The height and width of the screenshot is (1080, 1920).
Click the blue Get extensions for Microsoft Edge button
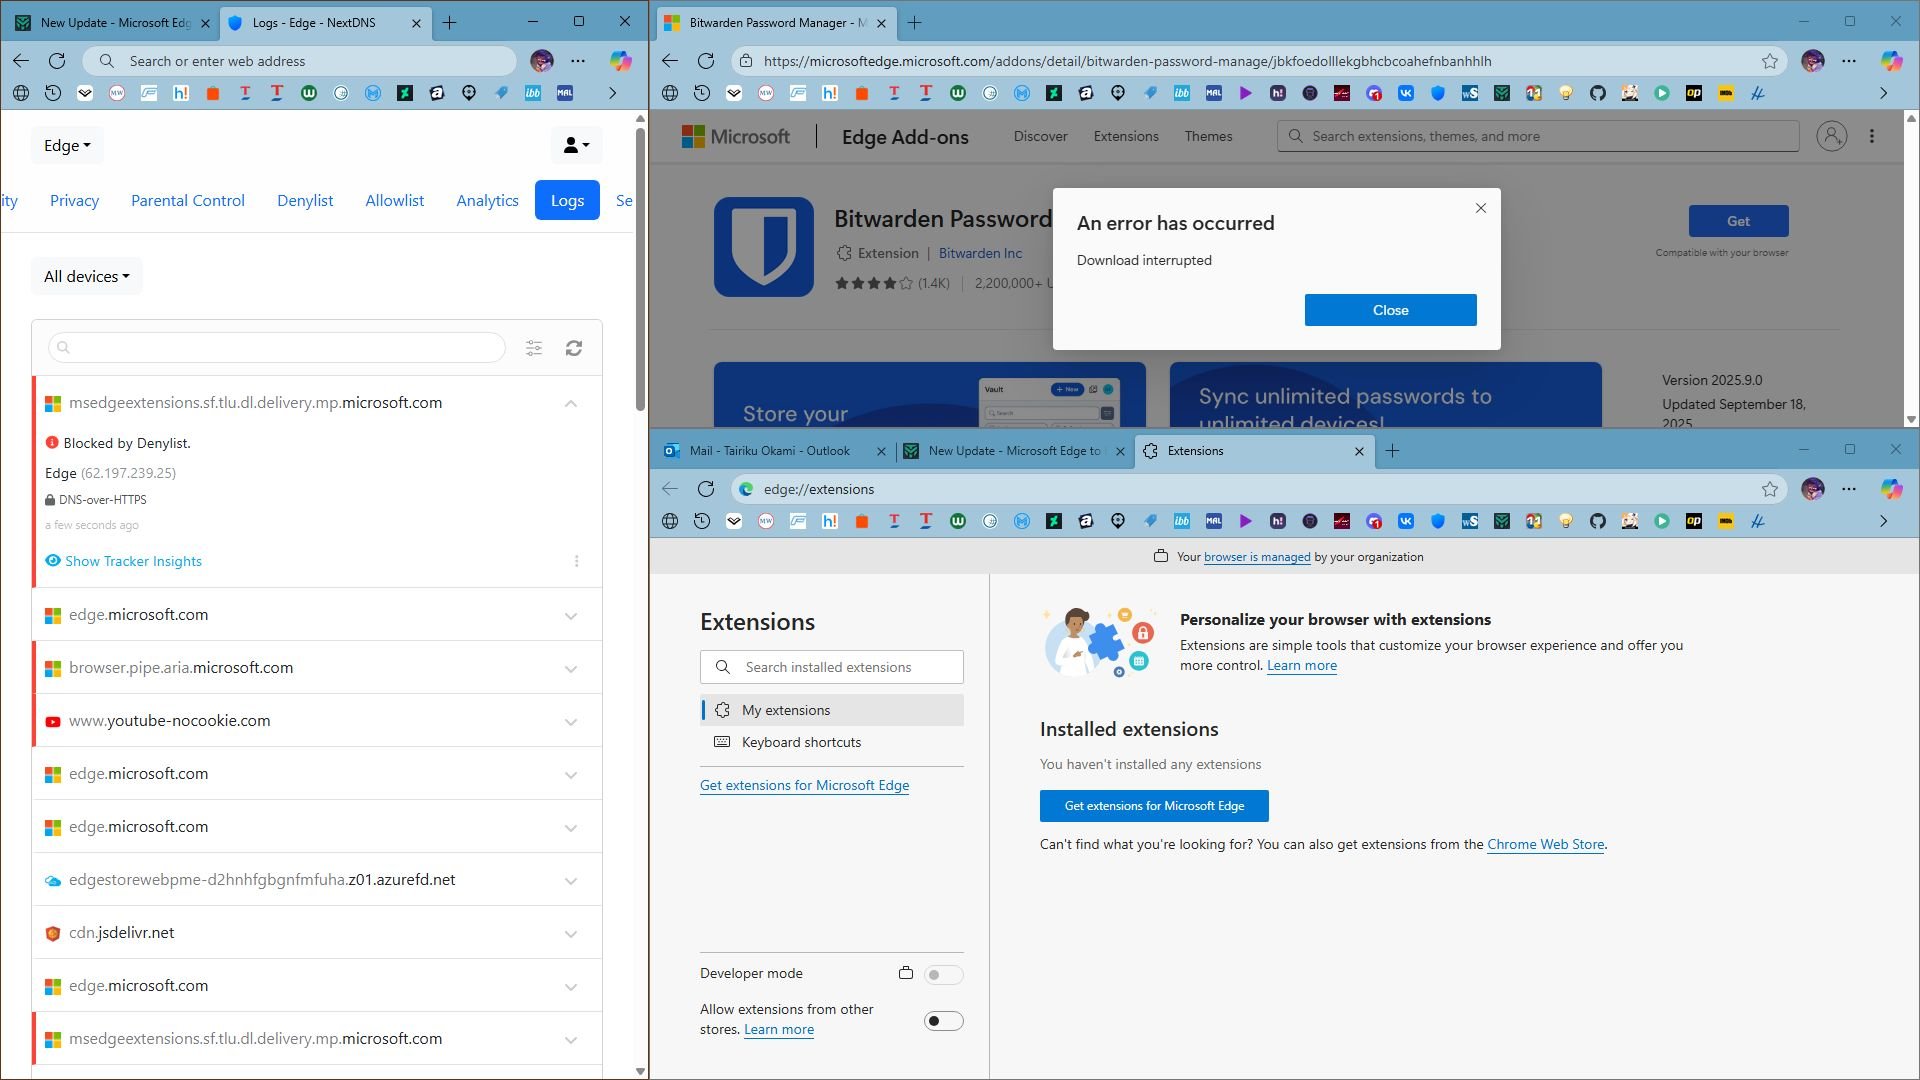click(1154, 806)
